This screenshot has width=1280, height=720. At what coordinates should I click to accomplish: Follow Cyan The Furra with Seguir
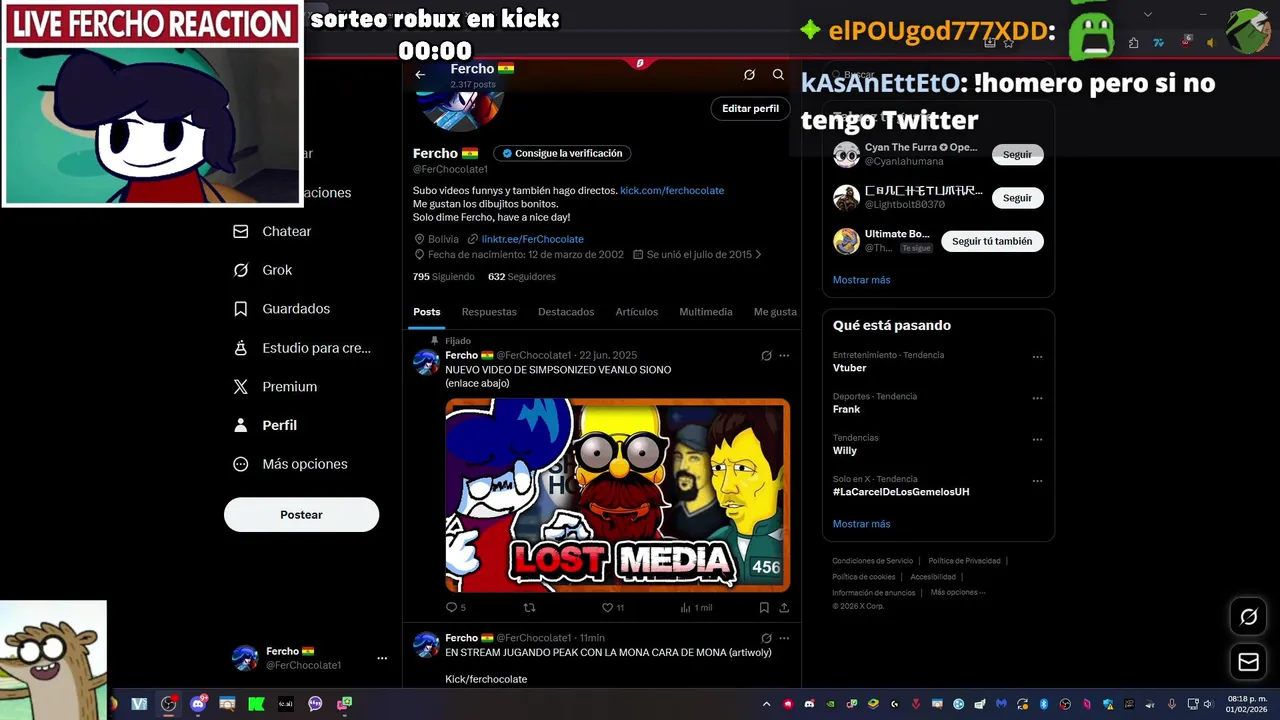pos(1017,155)
